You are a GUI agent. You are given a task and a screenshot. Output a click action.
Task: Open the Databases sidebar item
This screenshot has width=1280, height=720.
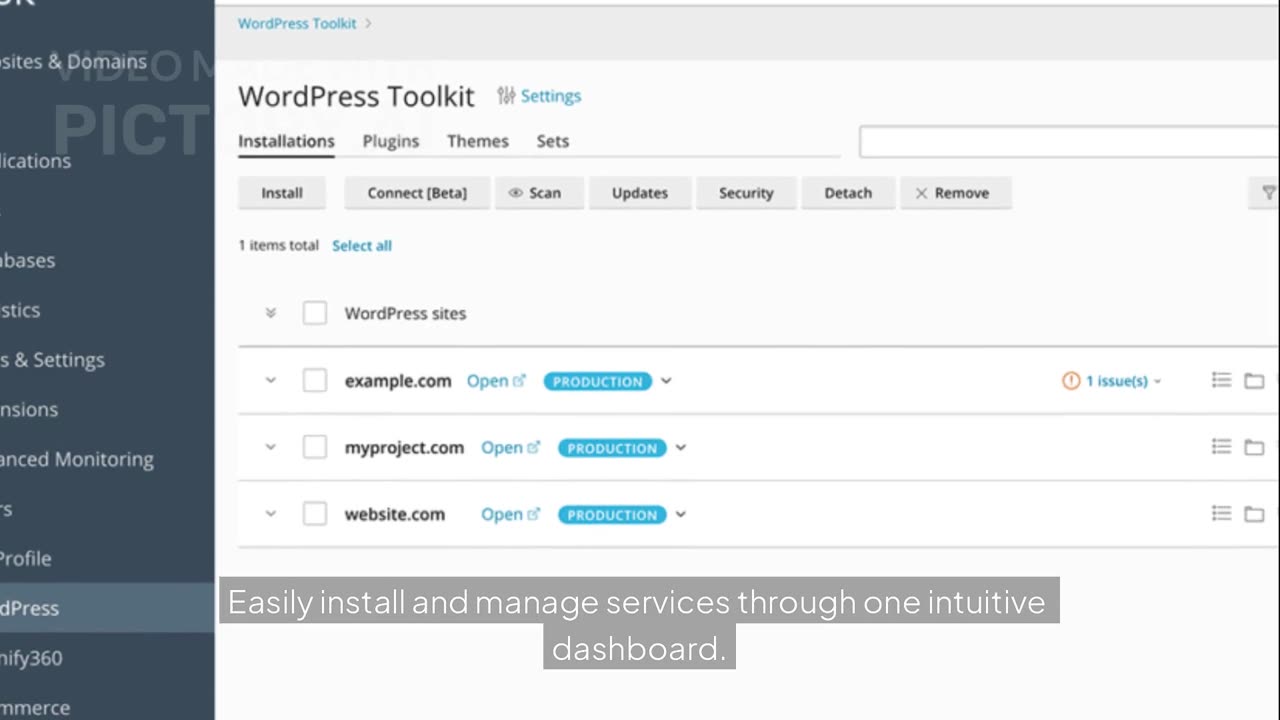click(x=28, y=261)
